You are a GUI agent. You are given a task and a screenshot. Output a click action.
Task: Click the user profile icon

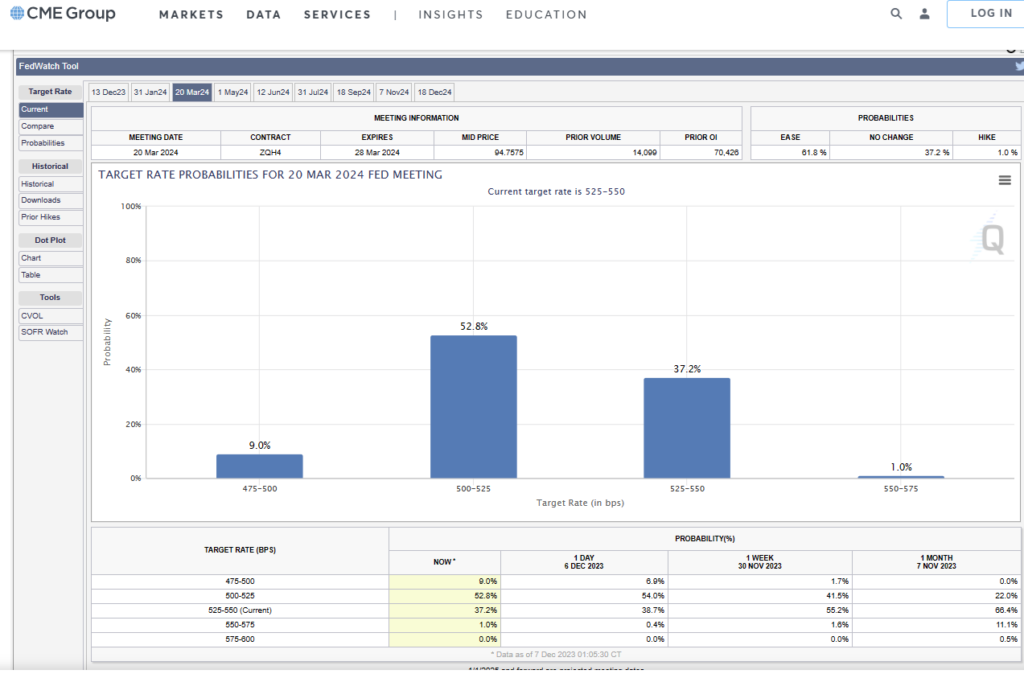coord(924,14)
